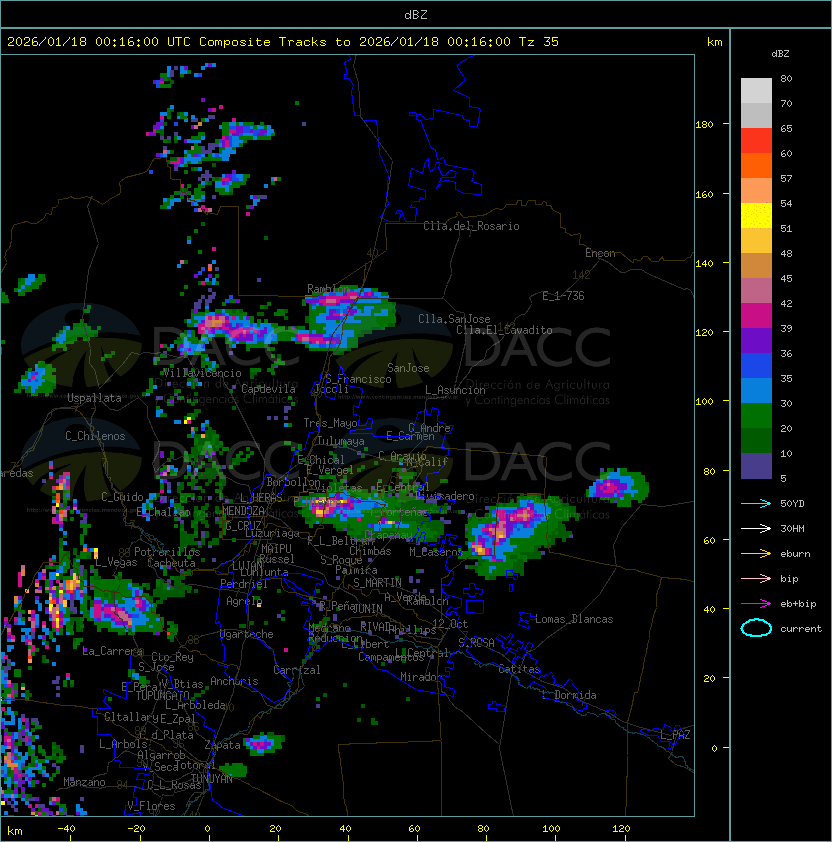Image resolution: width=832 pixels, height=842 pixels.
Task: Click the cyan 50YD arrow icon in legend
Action: (756, 504)
